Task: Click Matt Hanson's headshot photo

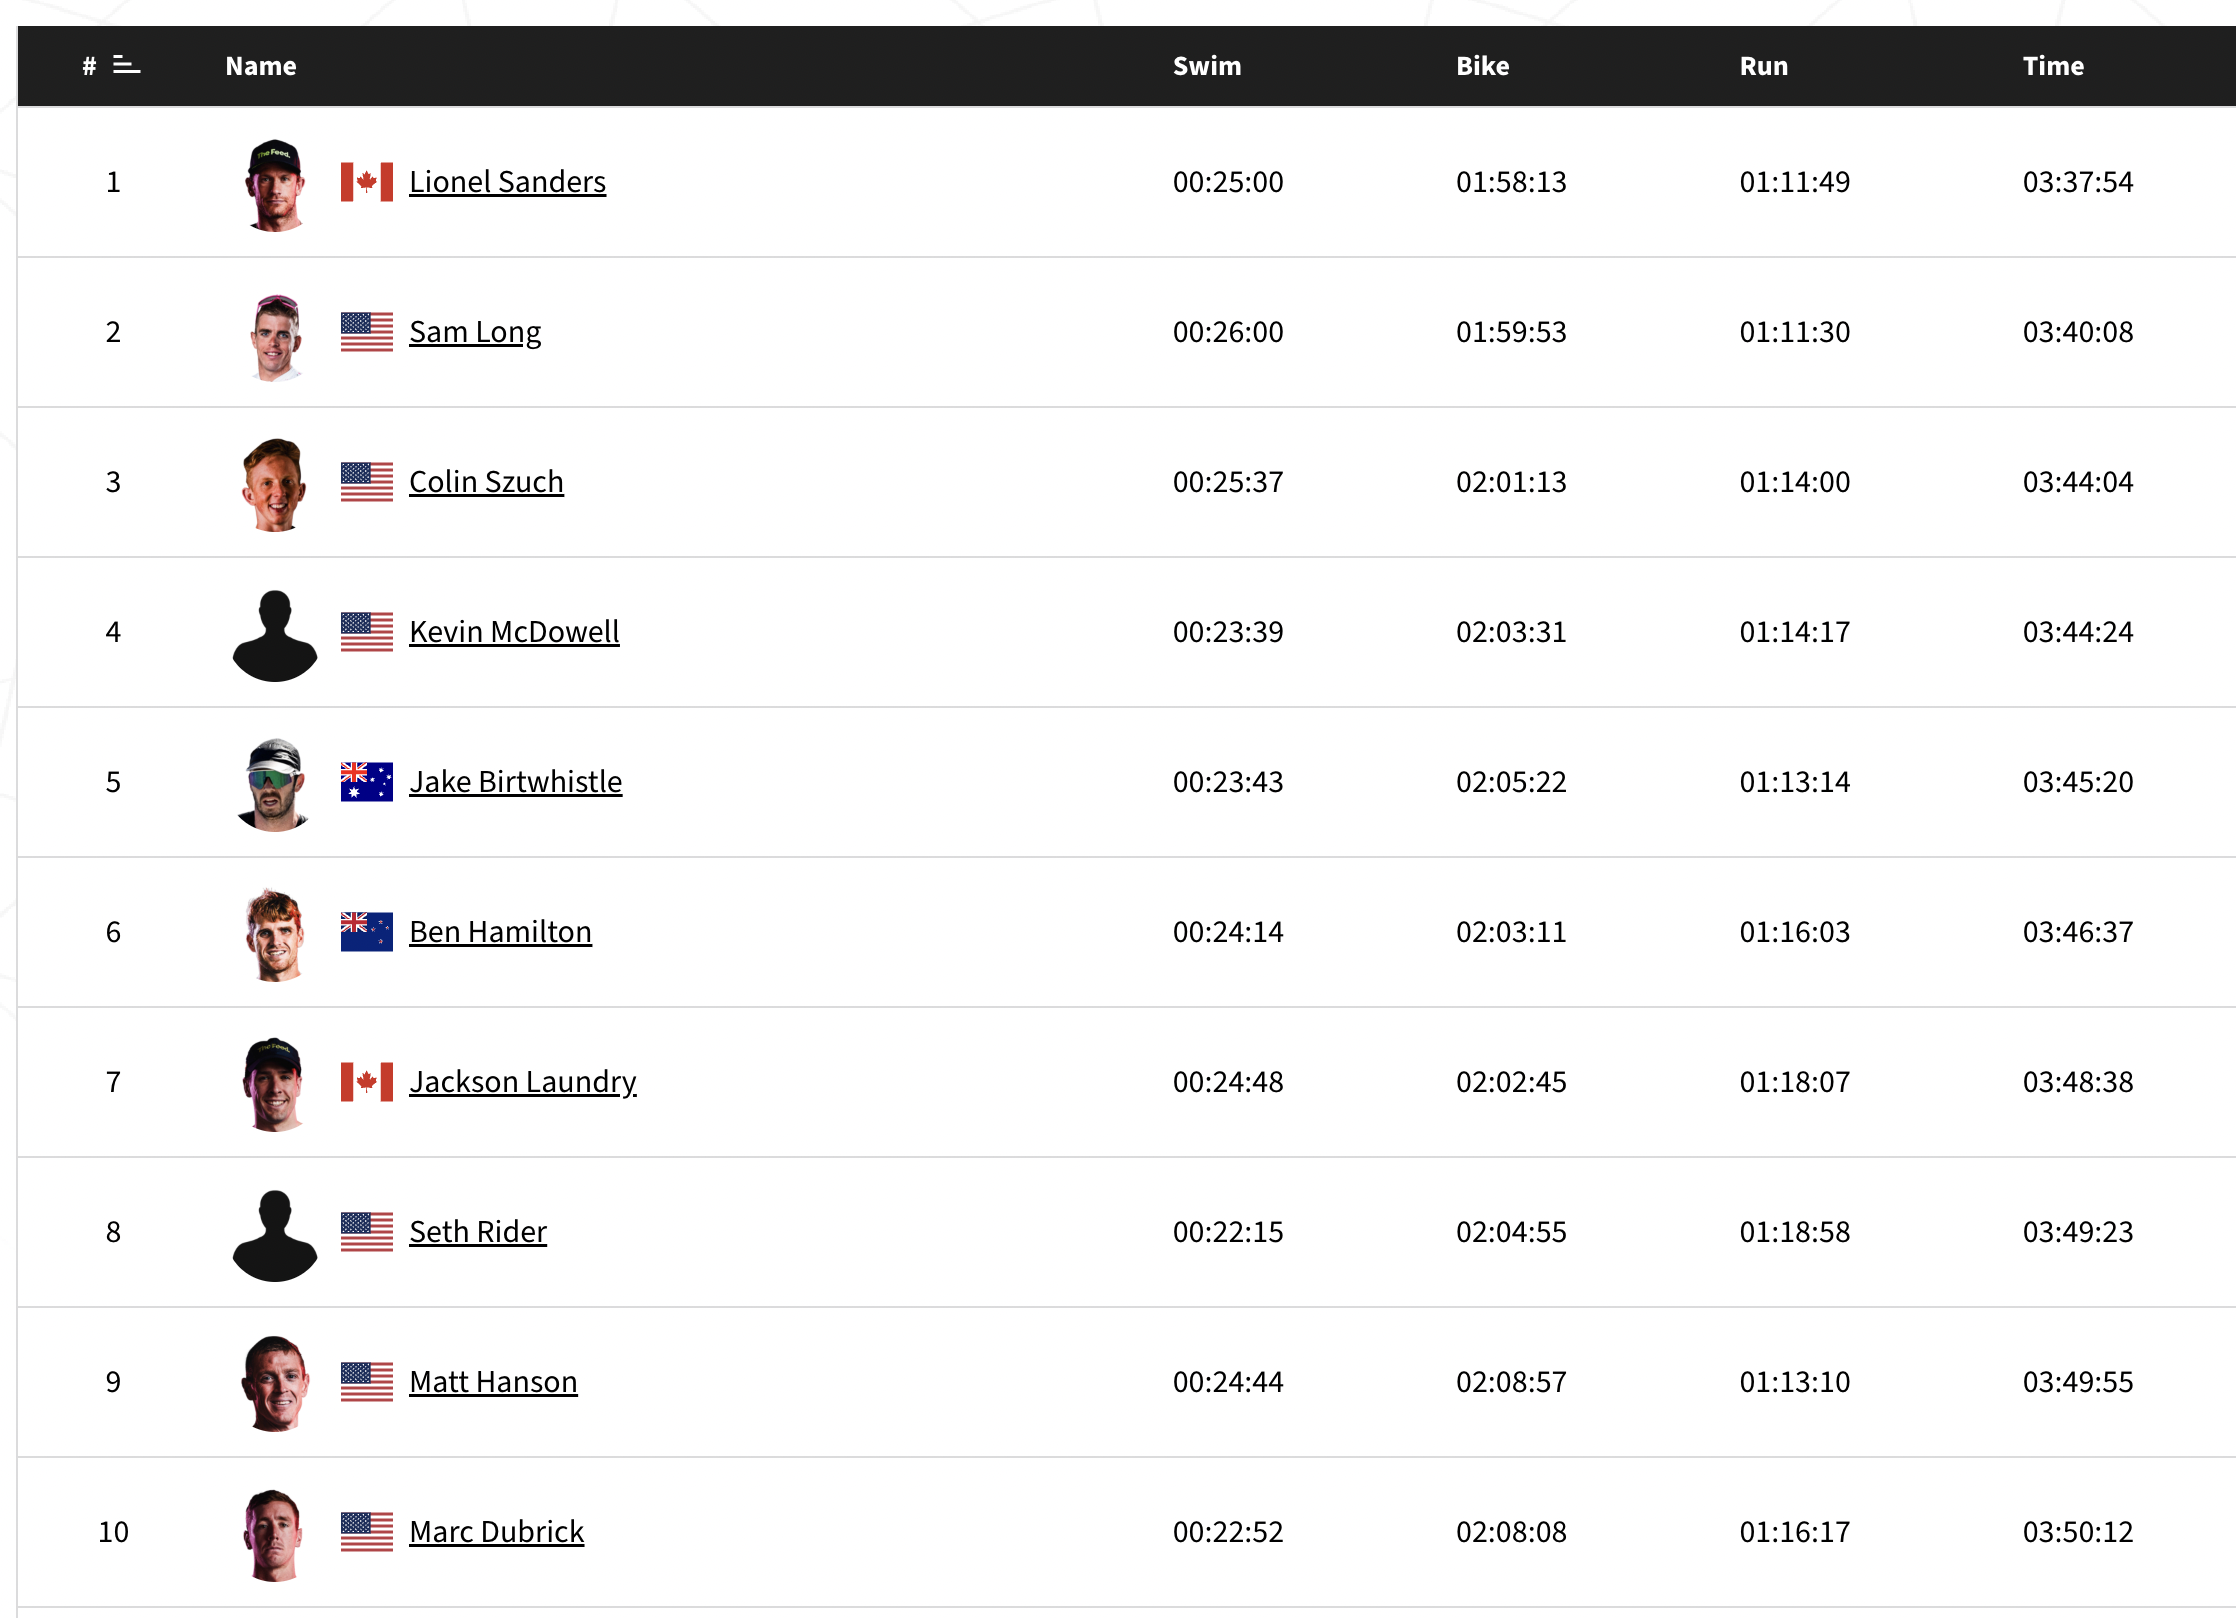Action: click(275, 1384)
